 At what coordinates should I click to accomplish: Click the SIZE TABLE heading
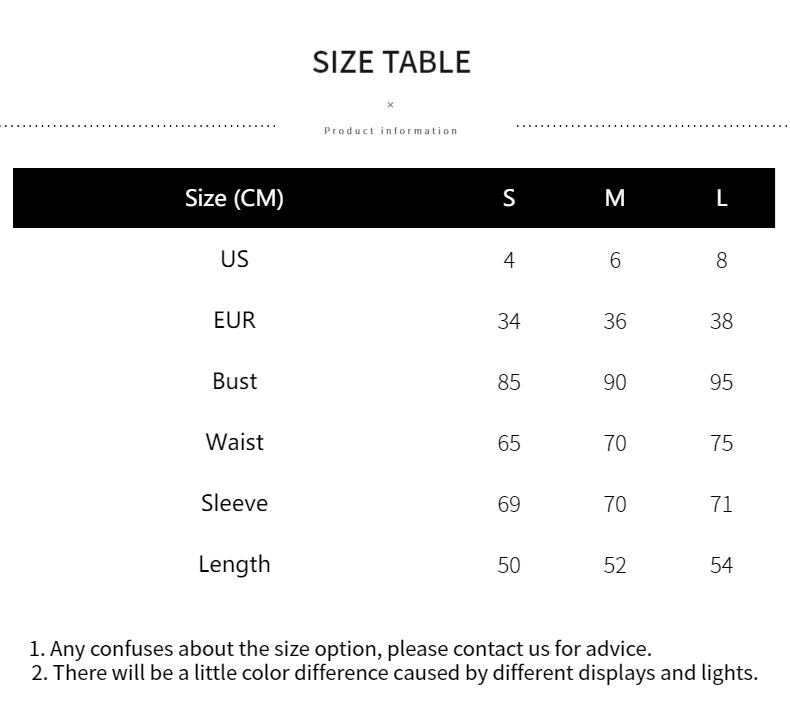point(391,62)
